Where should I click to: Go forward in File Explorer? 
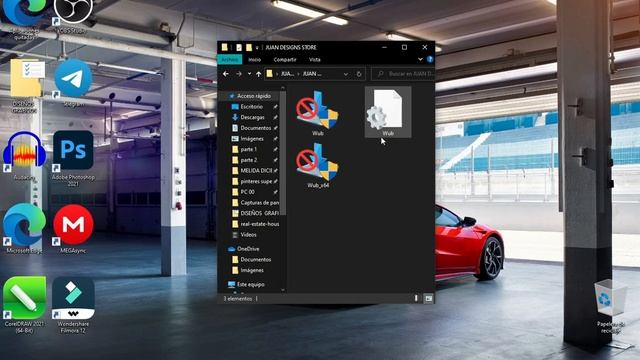(x=239, y=74)
